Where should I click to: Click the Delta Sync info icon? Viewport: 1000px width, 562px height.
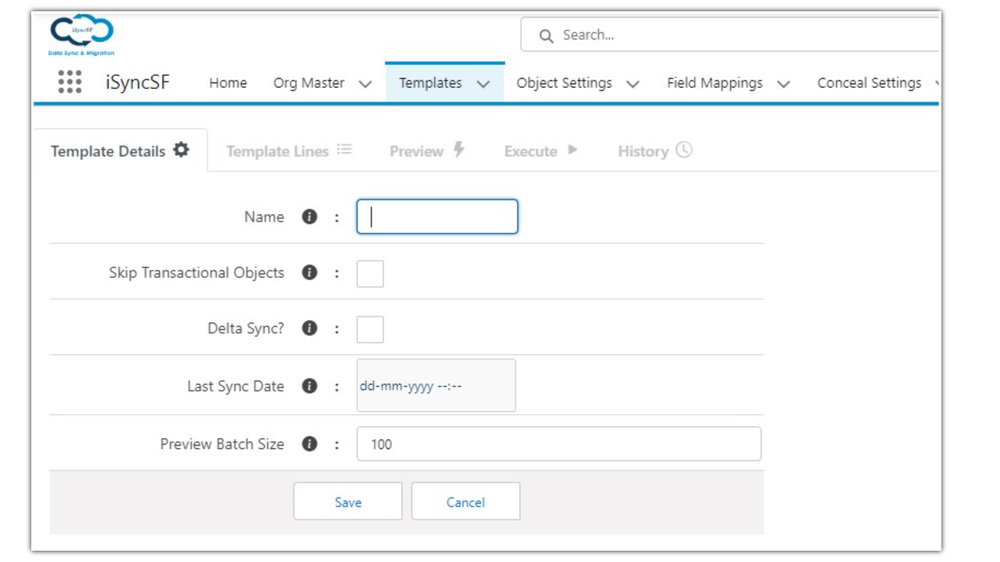pos(310,328)
